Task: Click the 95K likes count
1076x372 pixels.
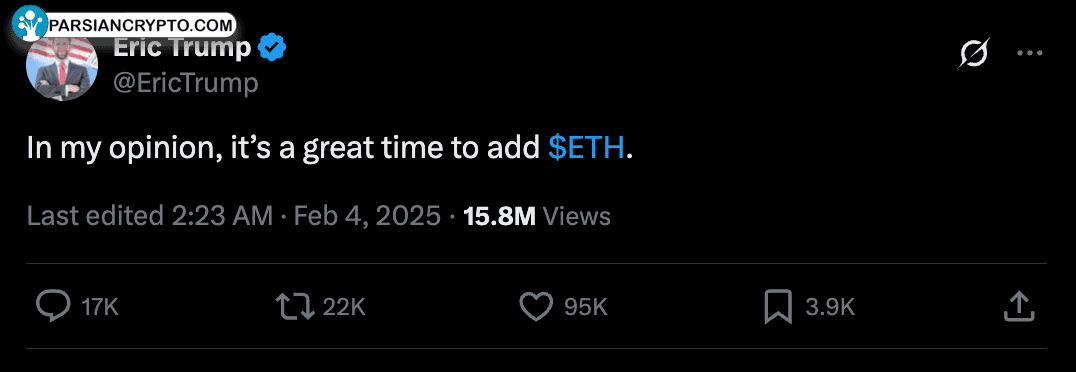Action: pos(586,307)
